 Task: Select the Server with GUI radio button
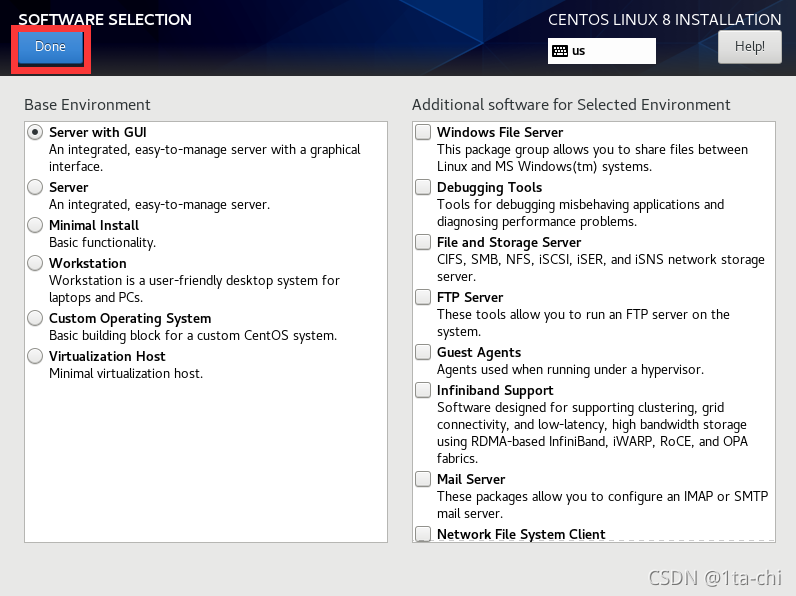pos(35,133)
